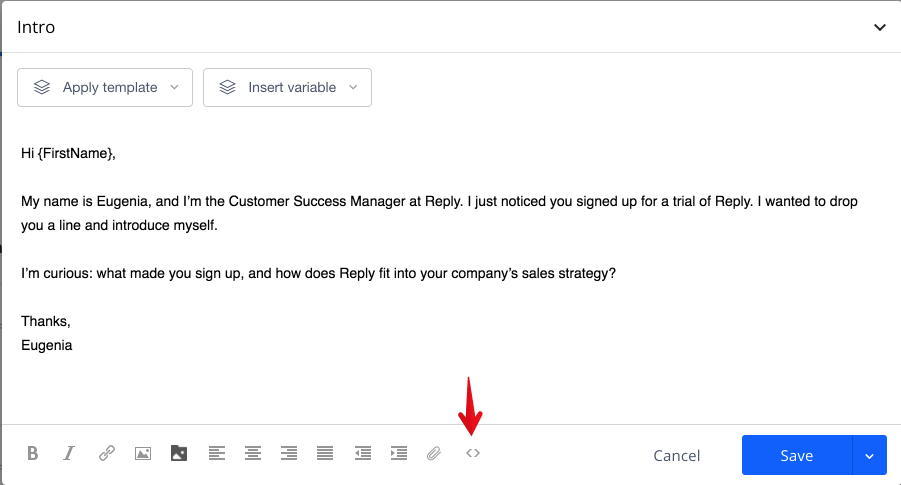Justify the email text
The image size is (901, 485).
(325, 453)
